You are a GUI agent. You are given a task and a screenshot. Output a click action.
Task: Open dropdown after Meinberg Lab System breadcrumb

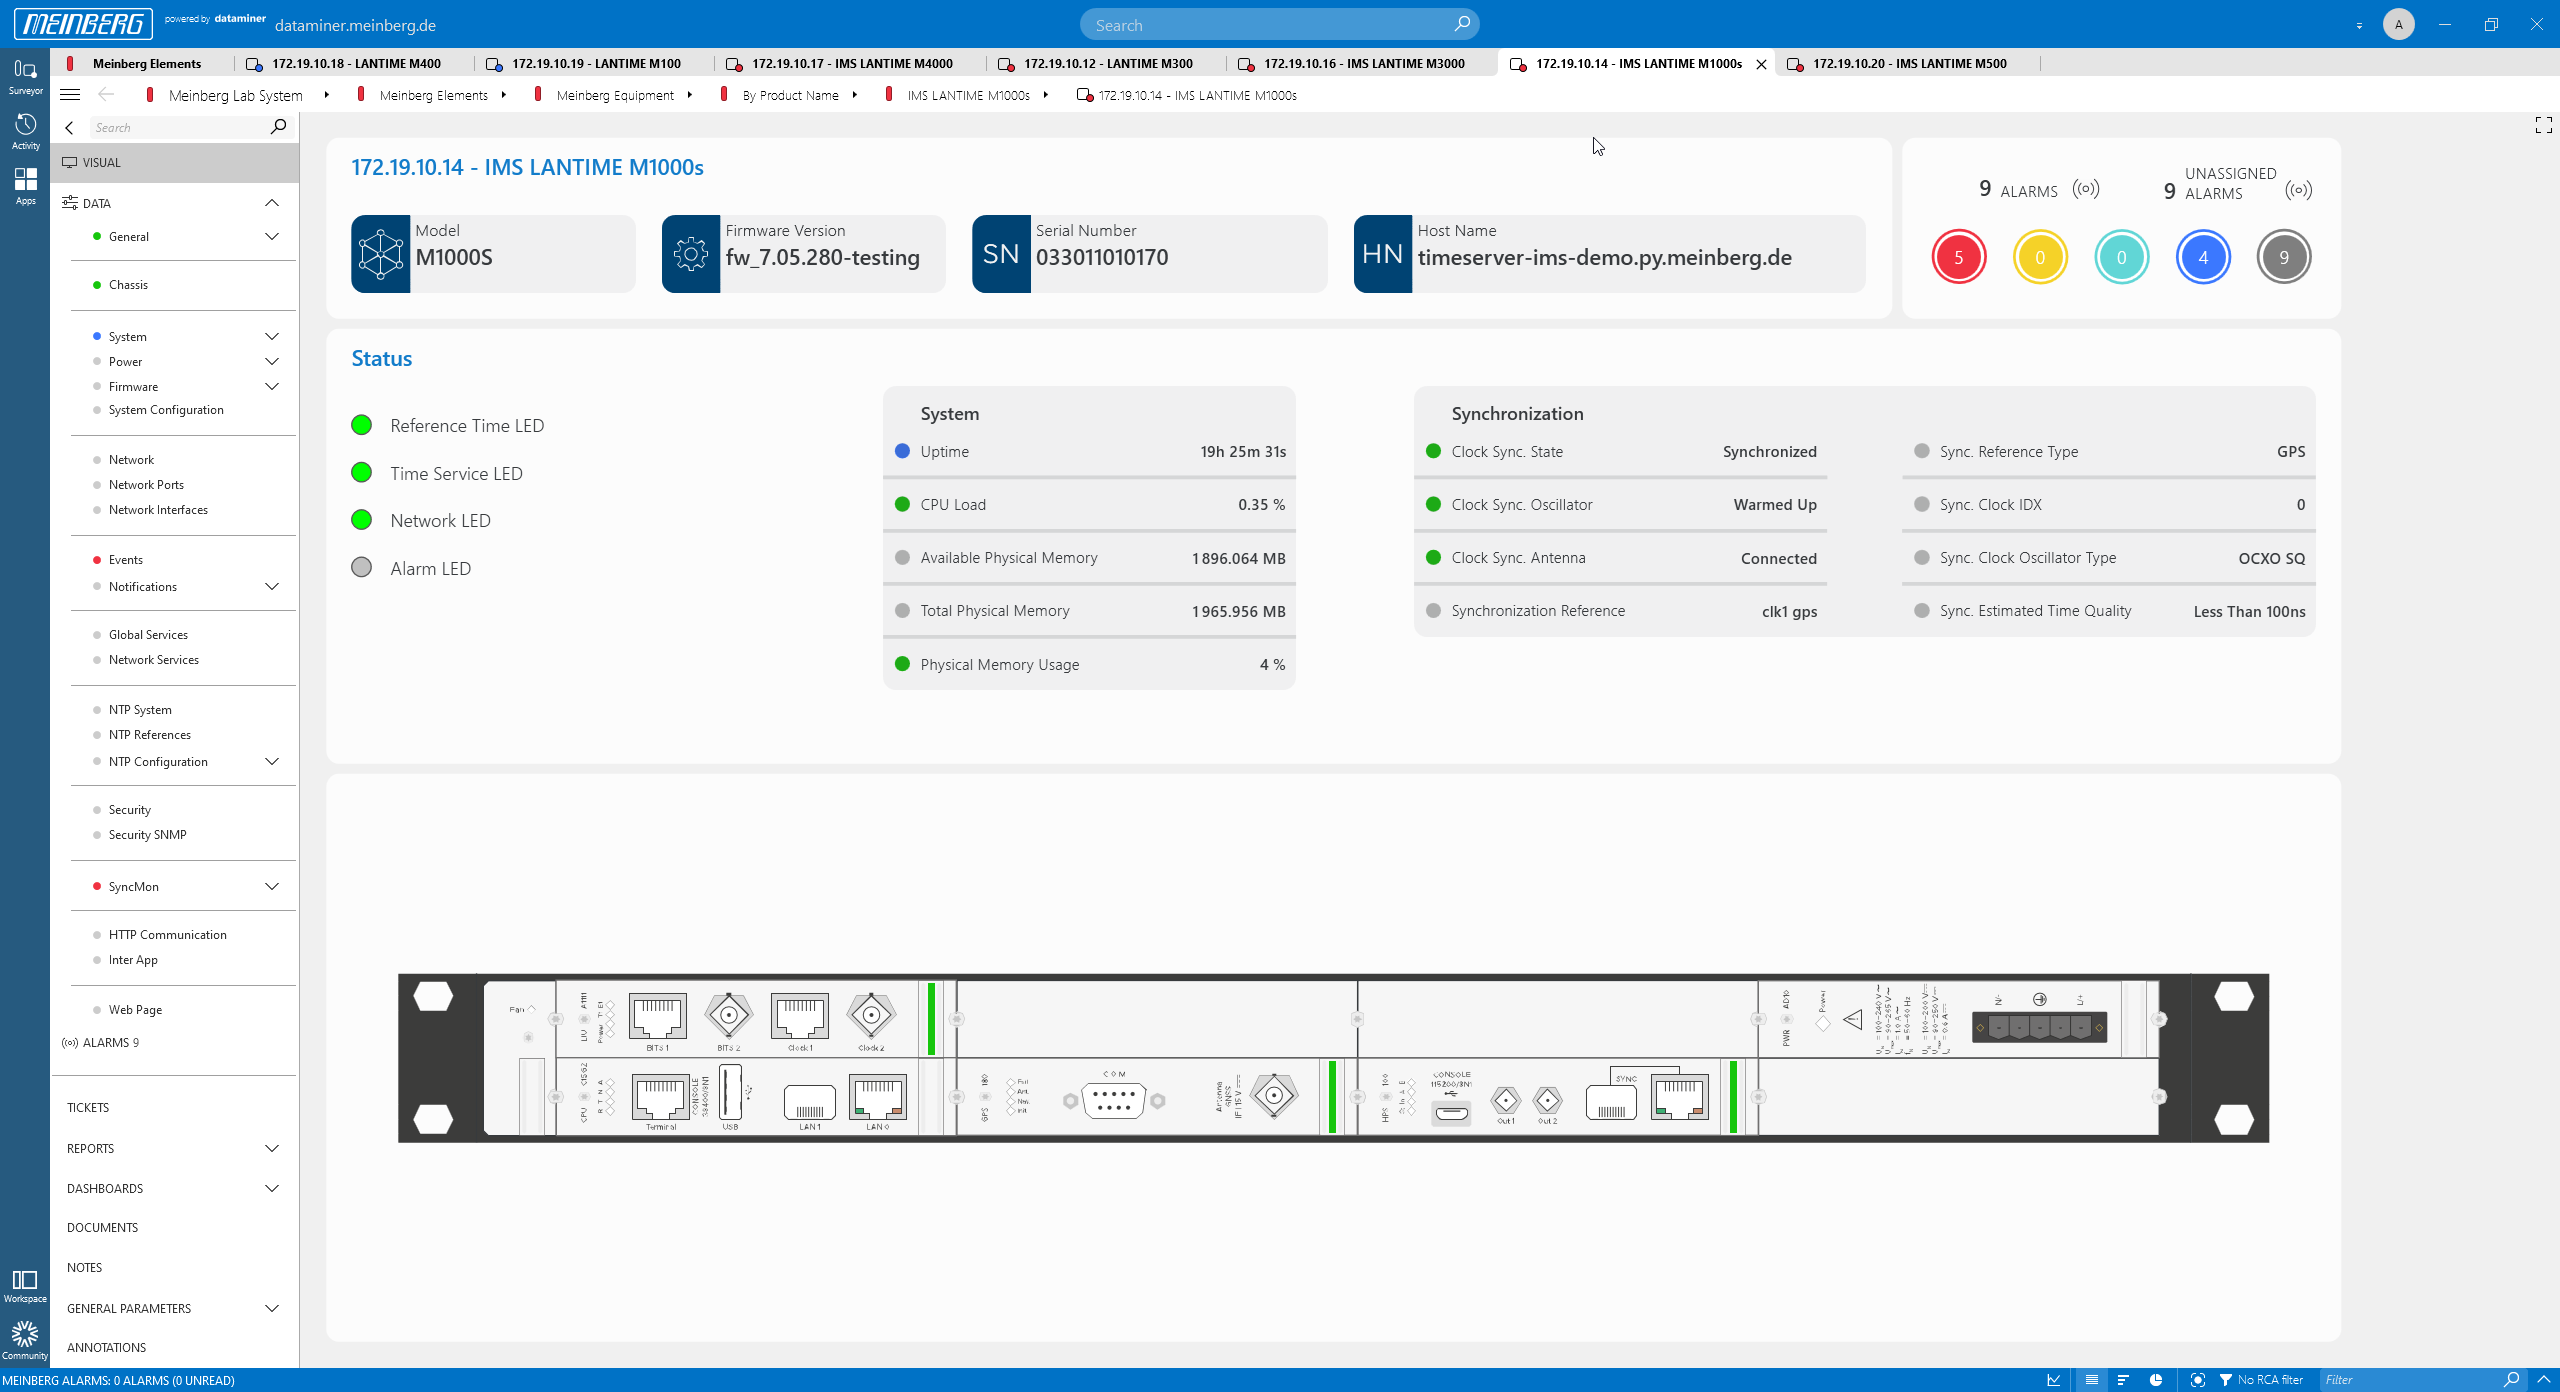pyautogui.click(x=326, y=95)
